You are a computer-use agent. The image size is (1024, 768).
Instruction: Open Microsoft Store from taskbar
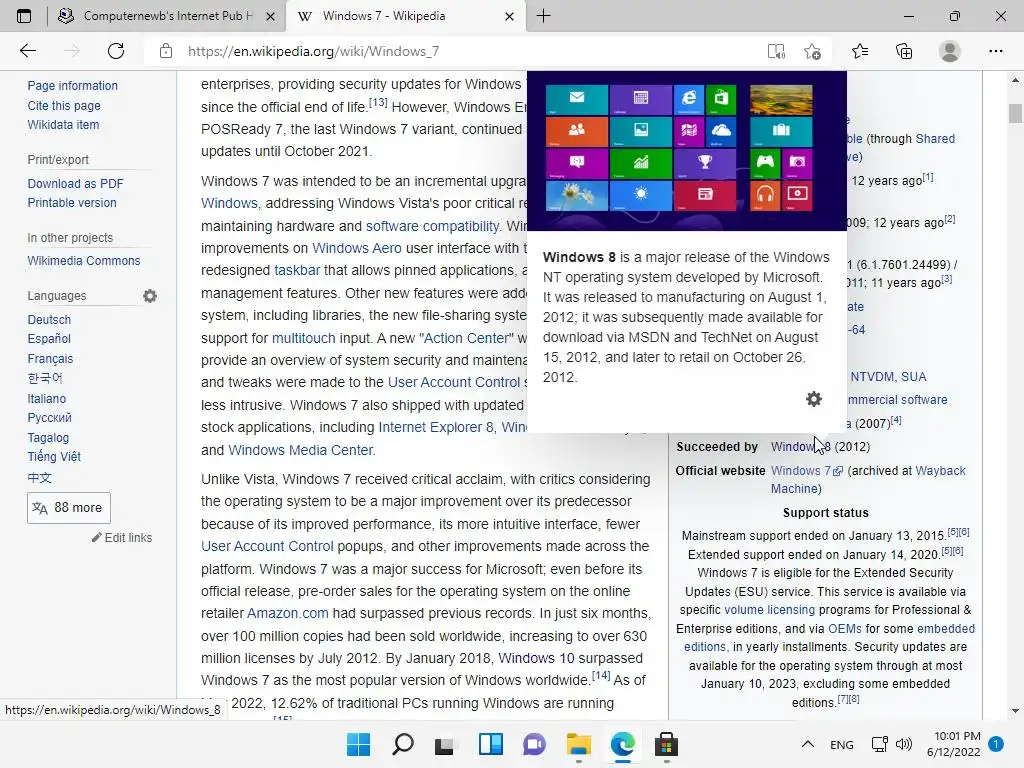coord(666,744)
